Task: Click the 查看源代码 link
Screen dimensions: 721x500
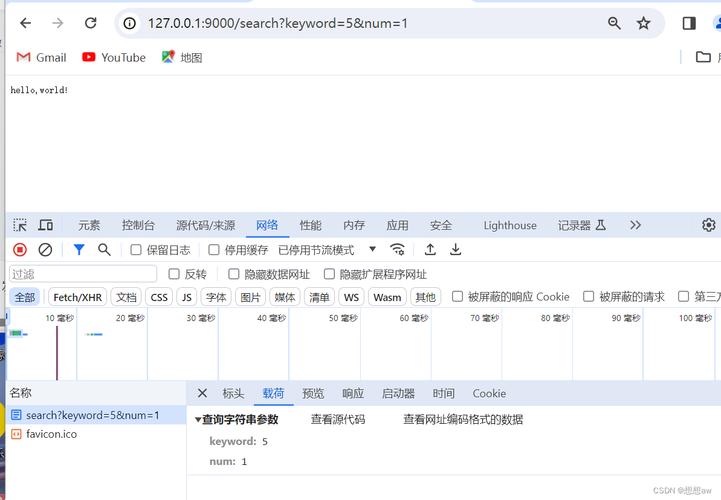Action: [338, 420]
